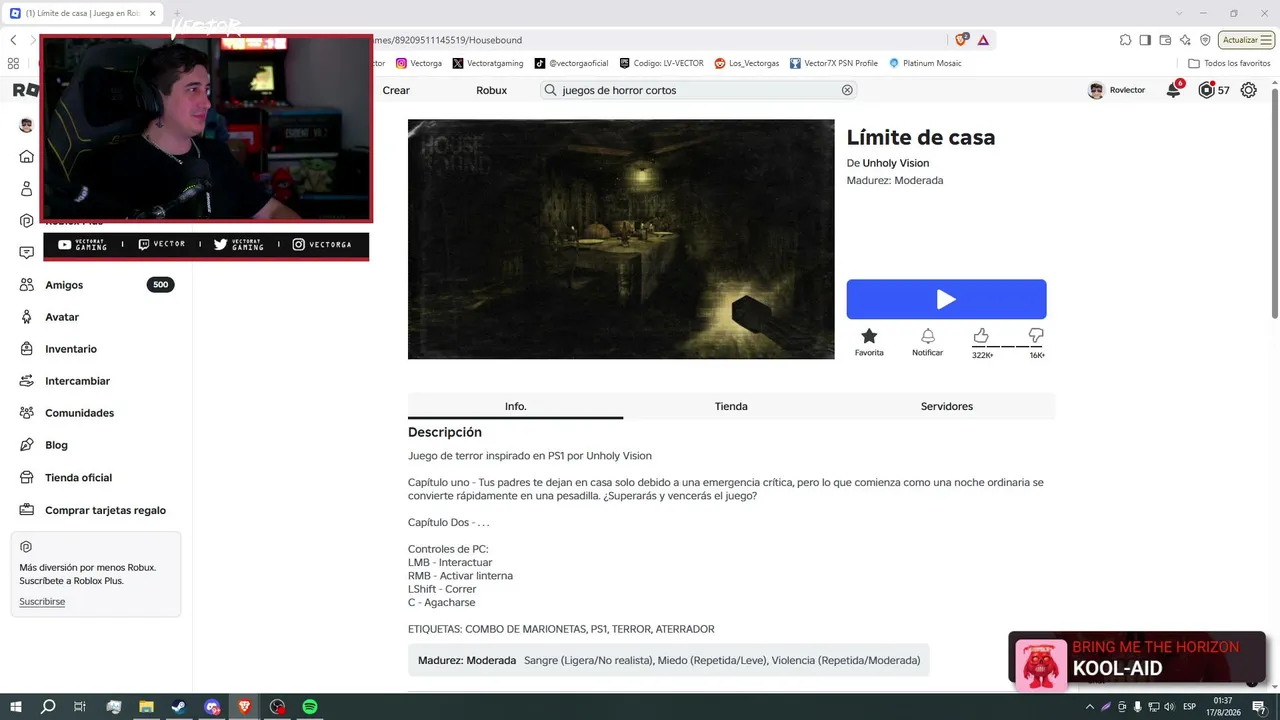1280x720 pixels.
Task: Open the Brave VPN shield icon
Action: tap(1206, 40)
